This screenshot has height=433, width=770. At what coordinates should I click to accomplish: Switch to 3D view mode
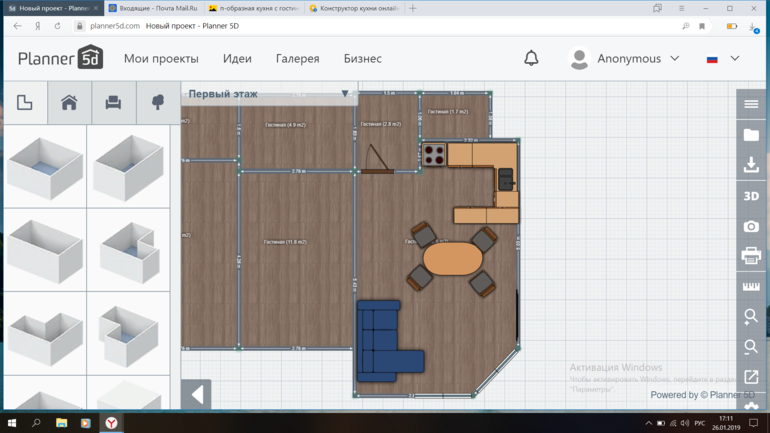[751, 196]
